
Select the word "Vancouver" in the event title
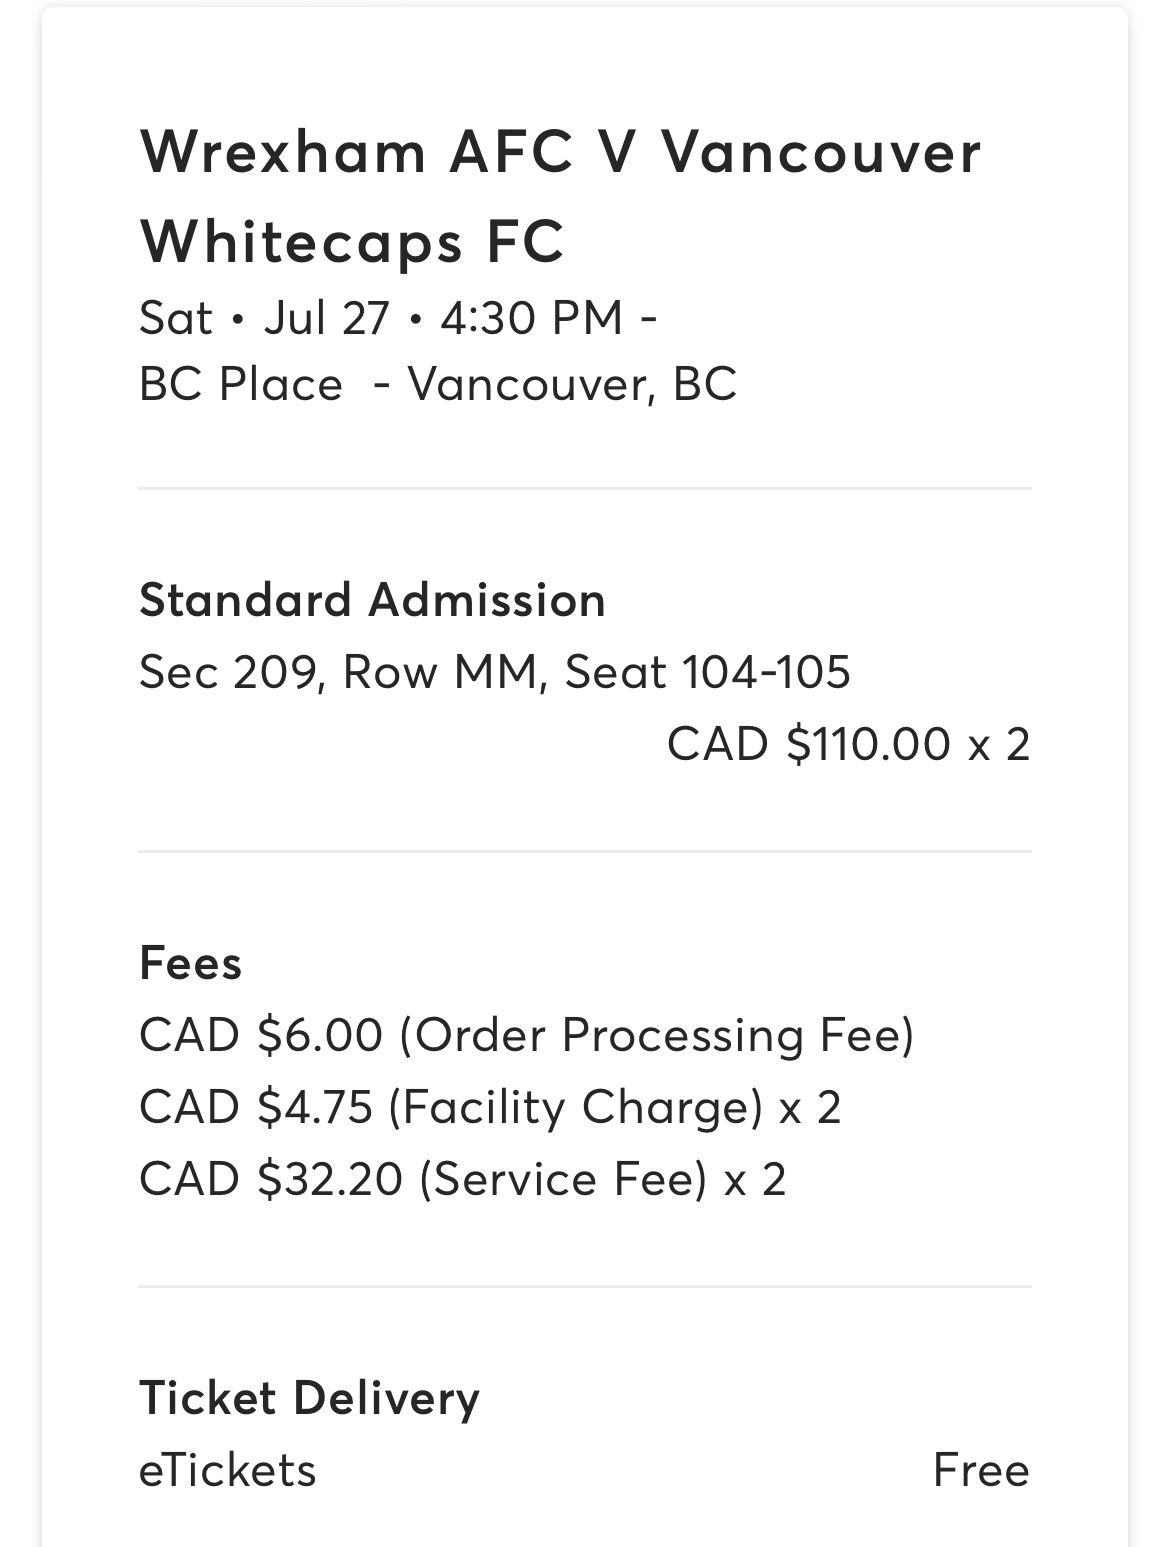coord(820,152)
